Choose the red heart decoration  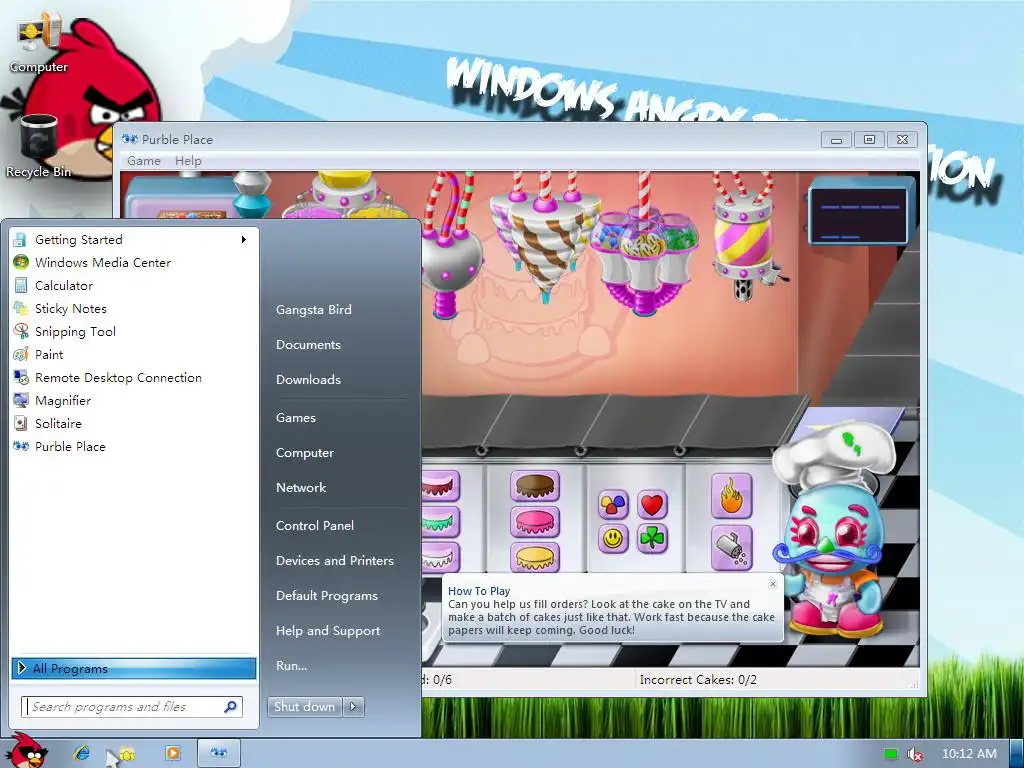[652, 504]
